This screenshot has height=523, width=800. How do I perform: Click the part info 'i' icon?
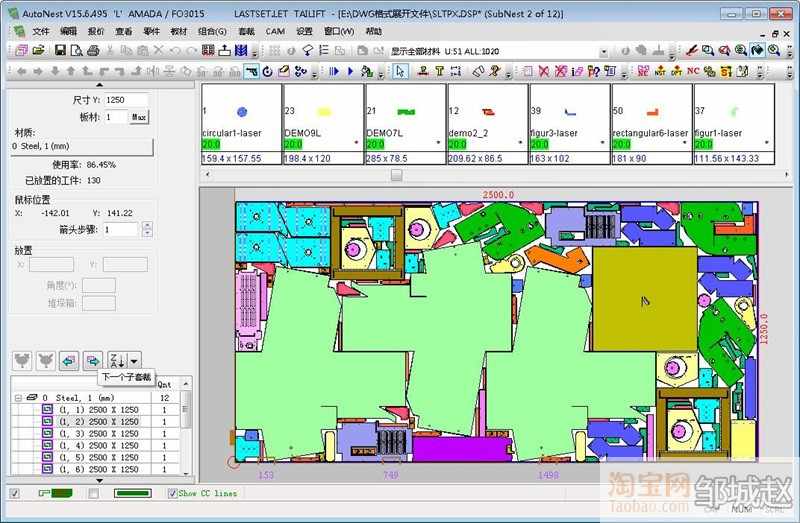pos(577,71)
